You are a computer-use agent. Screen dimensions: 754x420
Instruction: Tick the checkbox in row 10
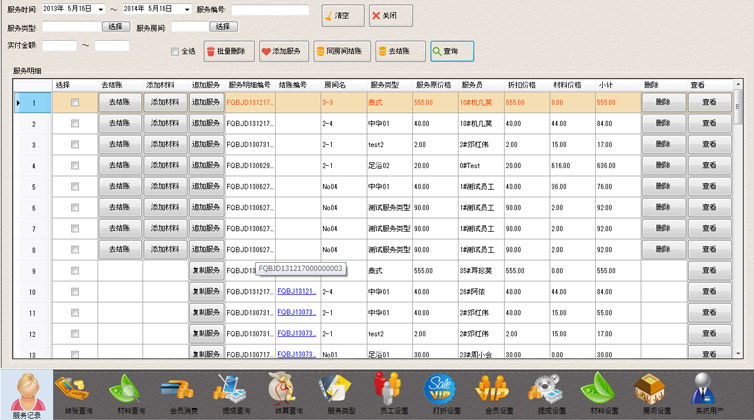(x=75, y=292)
